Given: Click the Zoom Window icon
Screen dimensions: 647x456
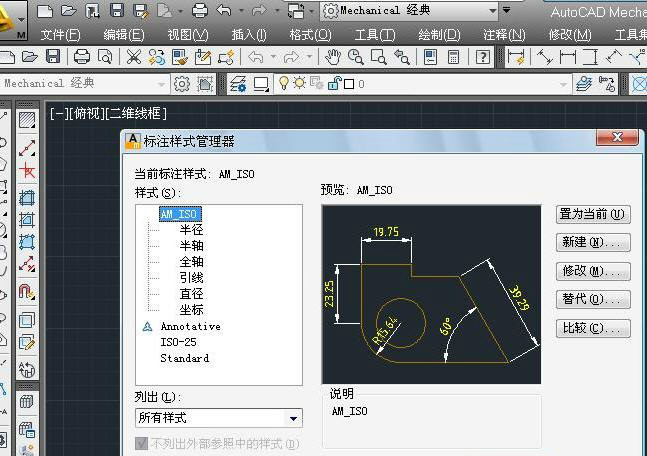Looking at the screenshot, I should [378, 57].
